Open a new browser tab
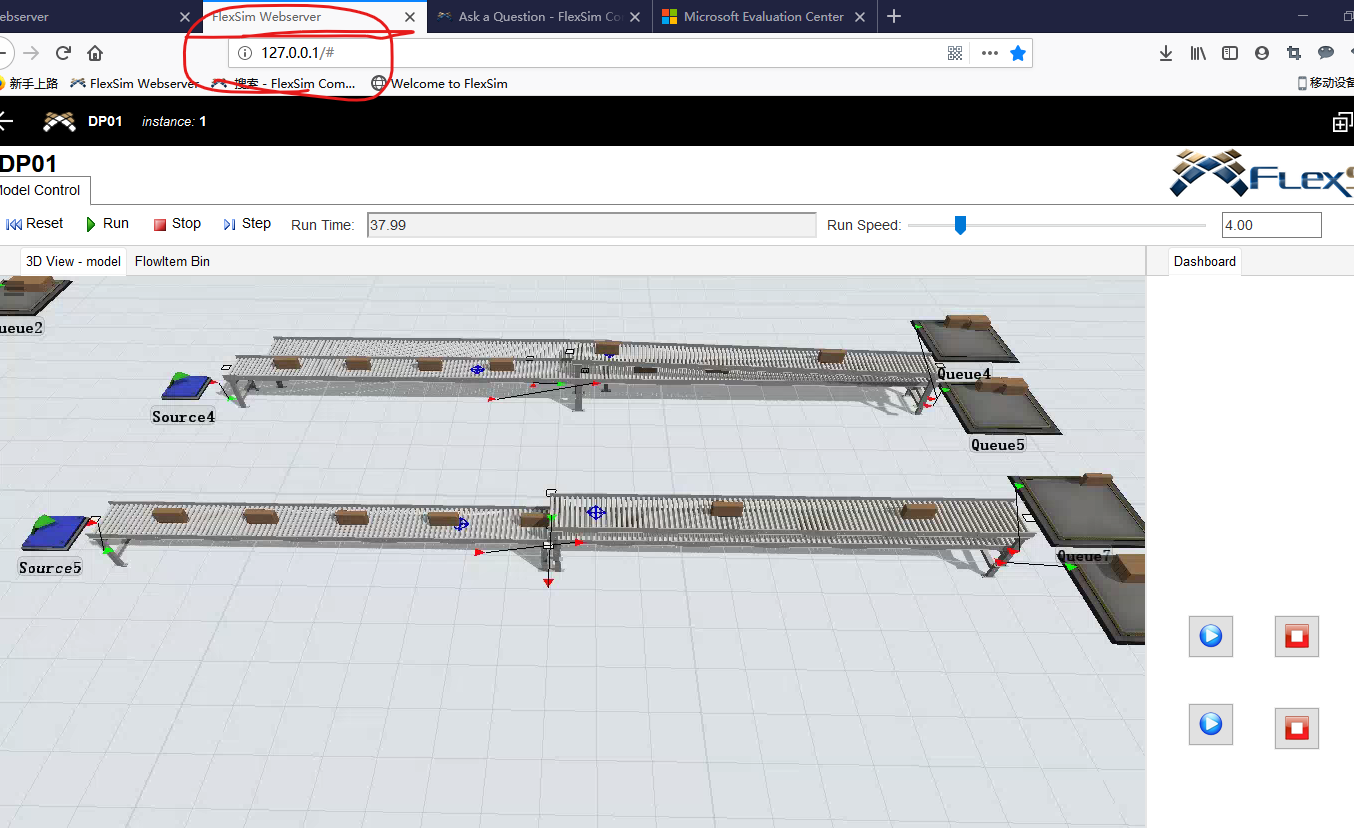This screenshot has height=828, width=1354. coord(894,16)
